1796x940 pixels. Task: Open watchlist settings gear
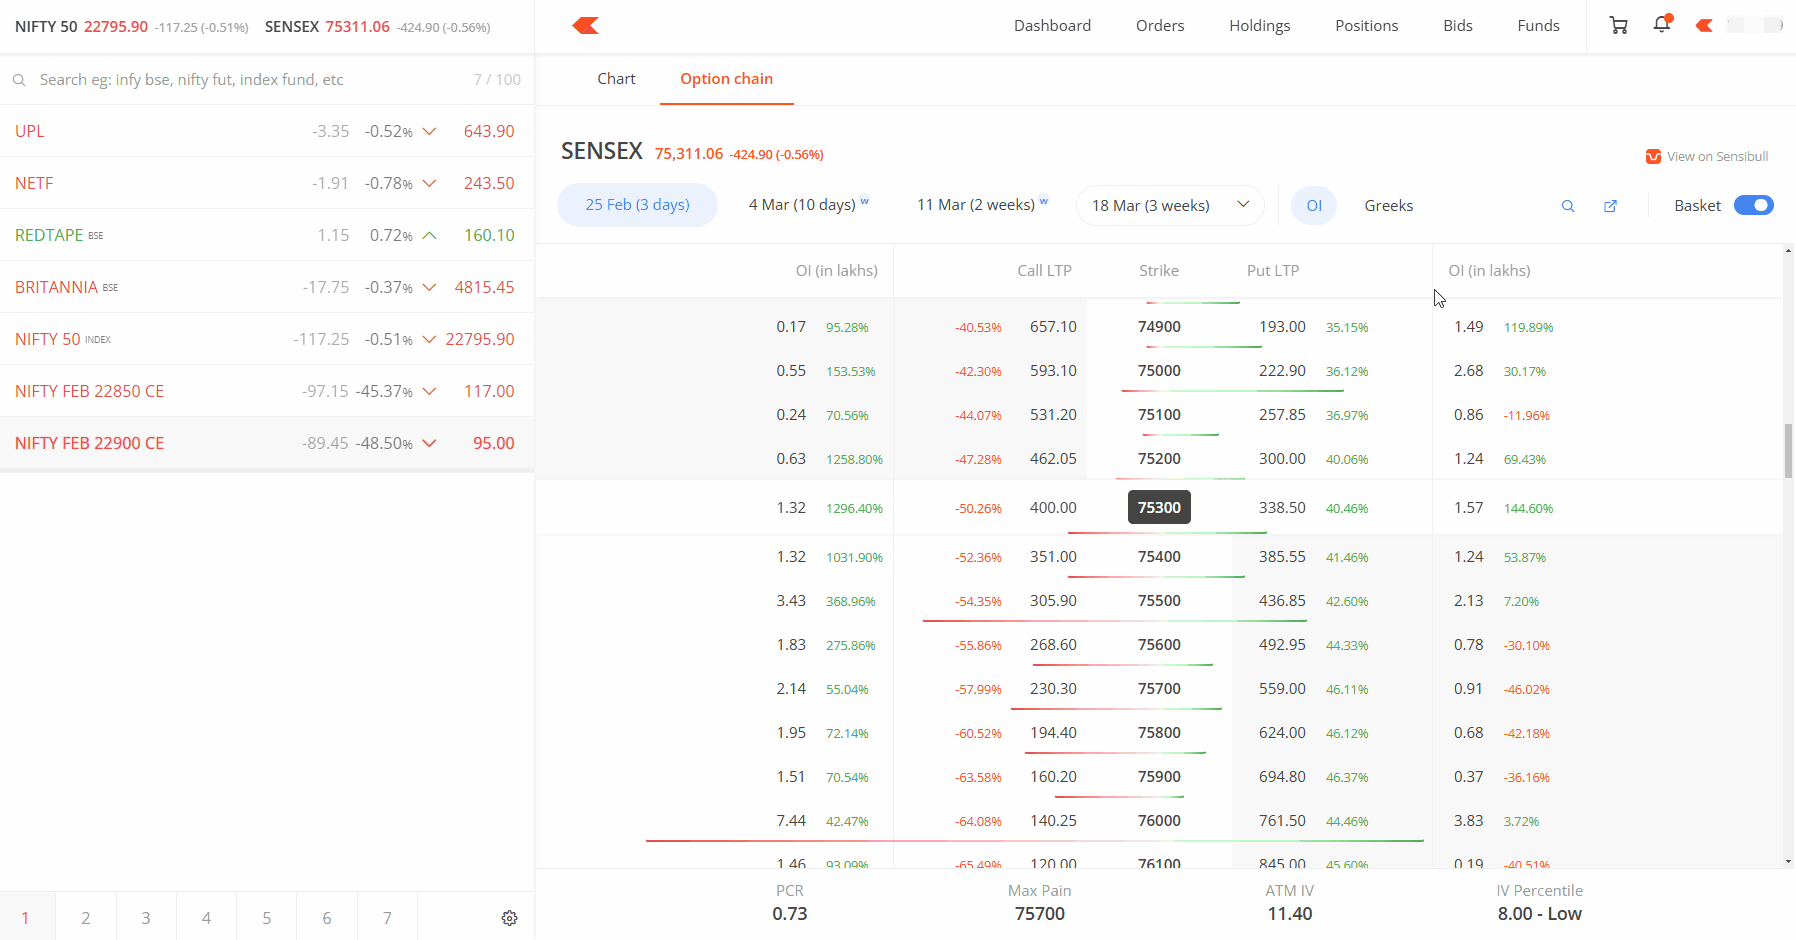click(x=509, y=918)
